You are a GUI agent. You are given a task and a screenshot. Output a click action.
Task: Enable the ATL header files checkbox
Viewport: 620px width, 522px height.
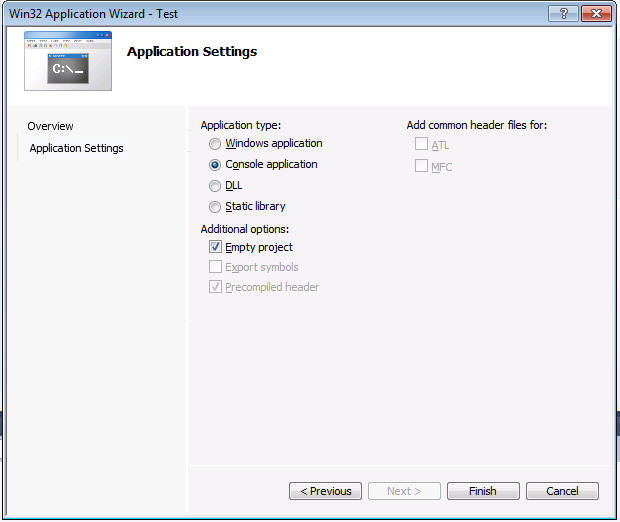tap(421, 144)
